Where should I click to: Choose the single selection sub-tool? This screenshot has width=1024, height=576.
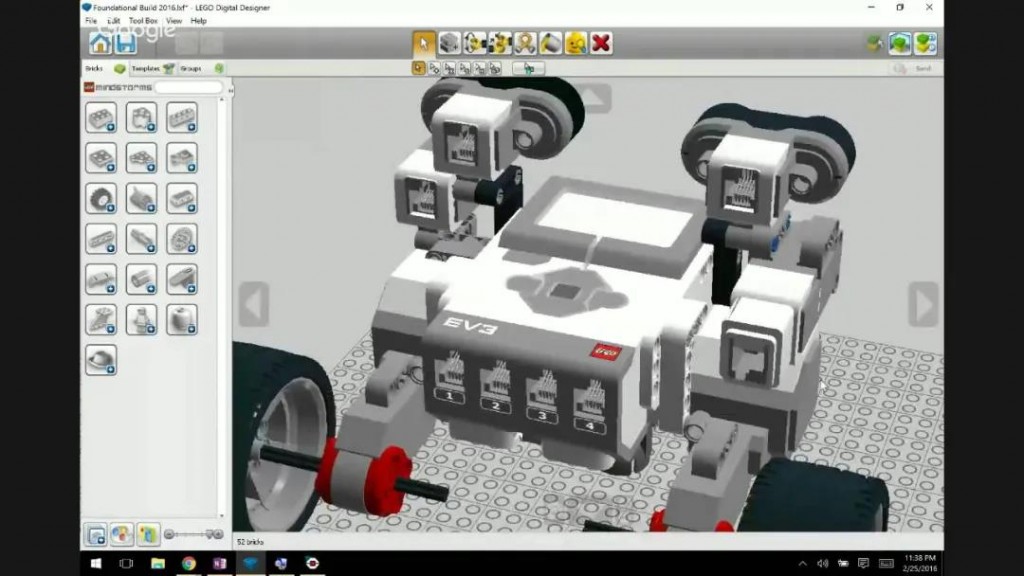pos(419,68)
